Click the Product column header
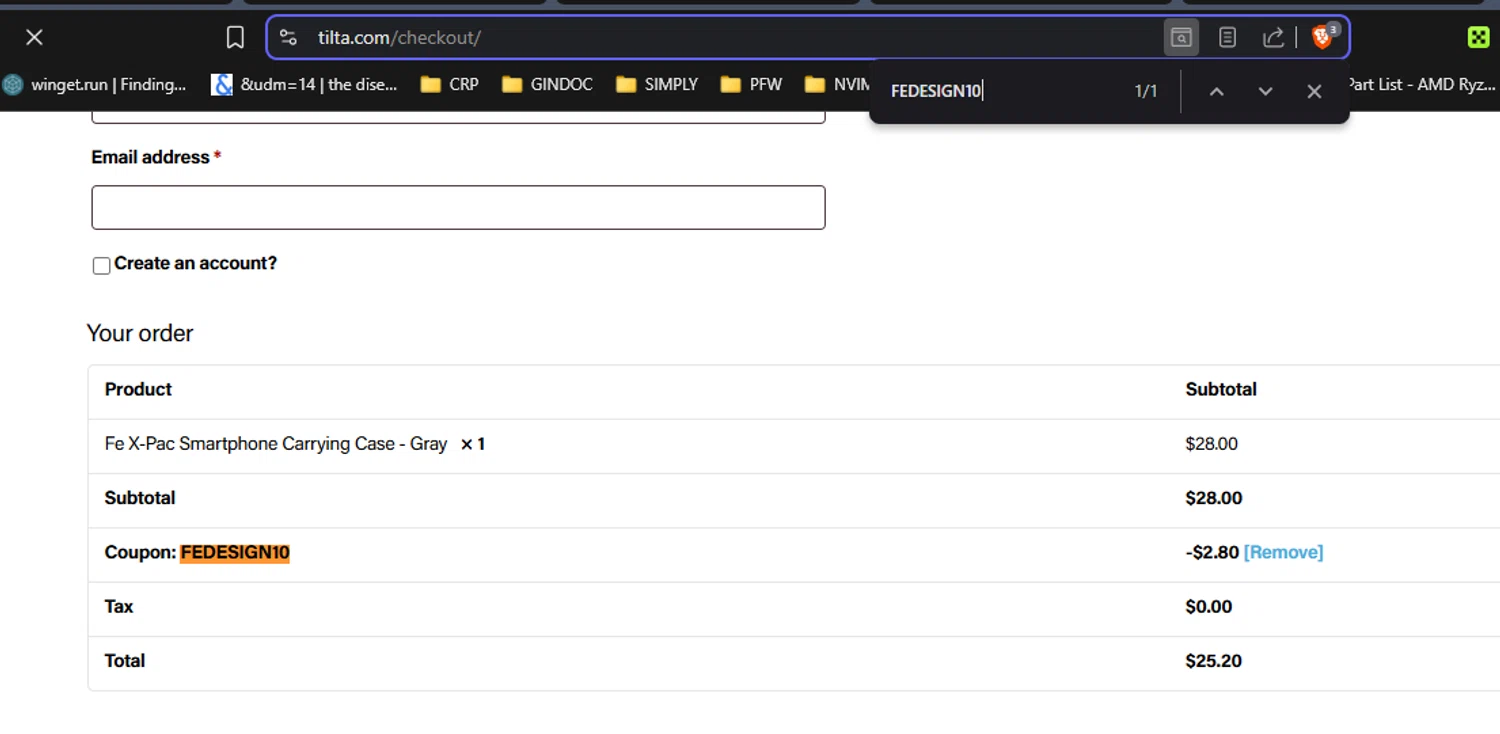 138,389
